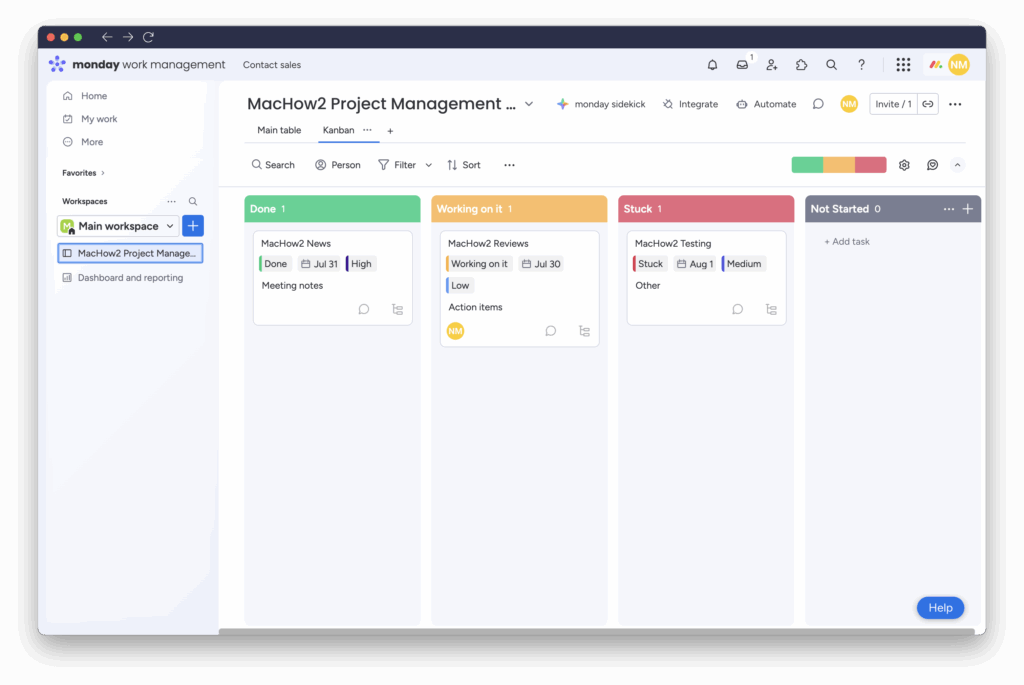Open notifications bell icon
Image resolution: width=1024 pixels, height=685 pixels.
pos(712,64)
